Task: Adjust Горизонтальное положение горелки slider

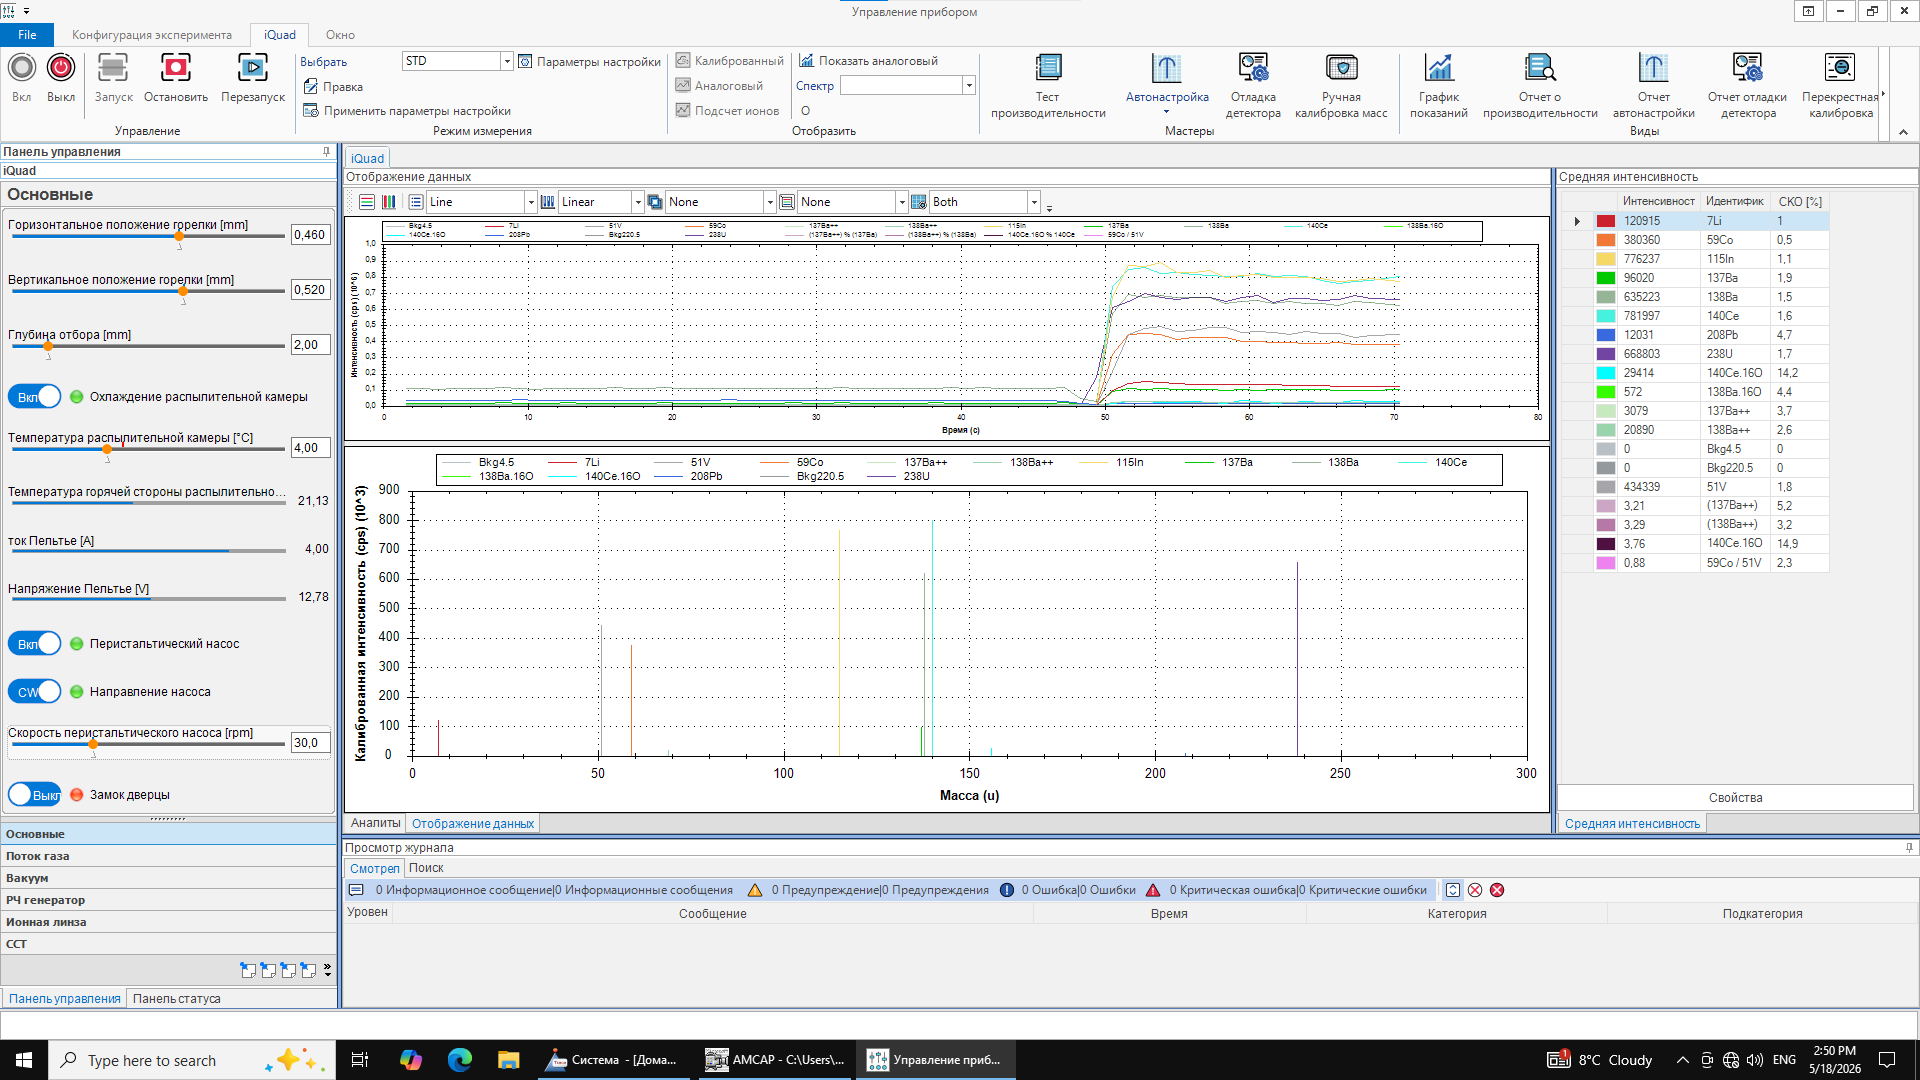Action: pyautogui.click(x=179, y=237)
